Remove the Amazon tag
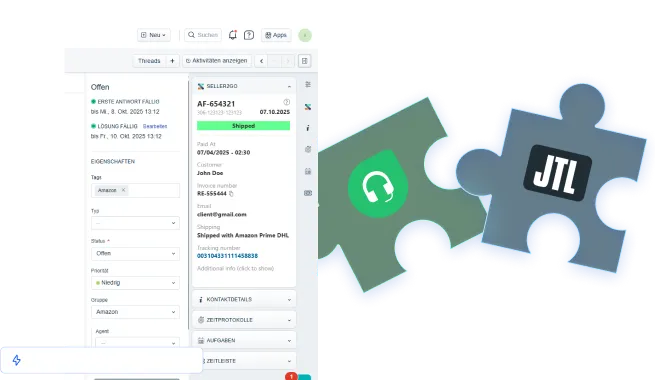This screenshot has height=380, width=655. [x=123, y=190]
